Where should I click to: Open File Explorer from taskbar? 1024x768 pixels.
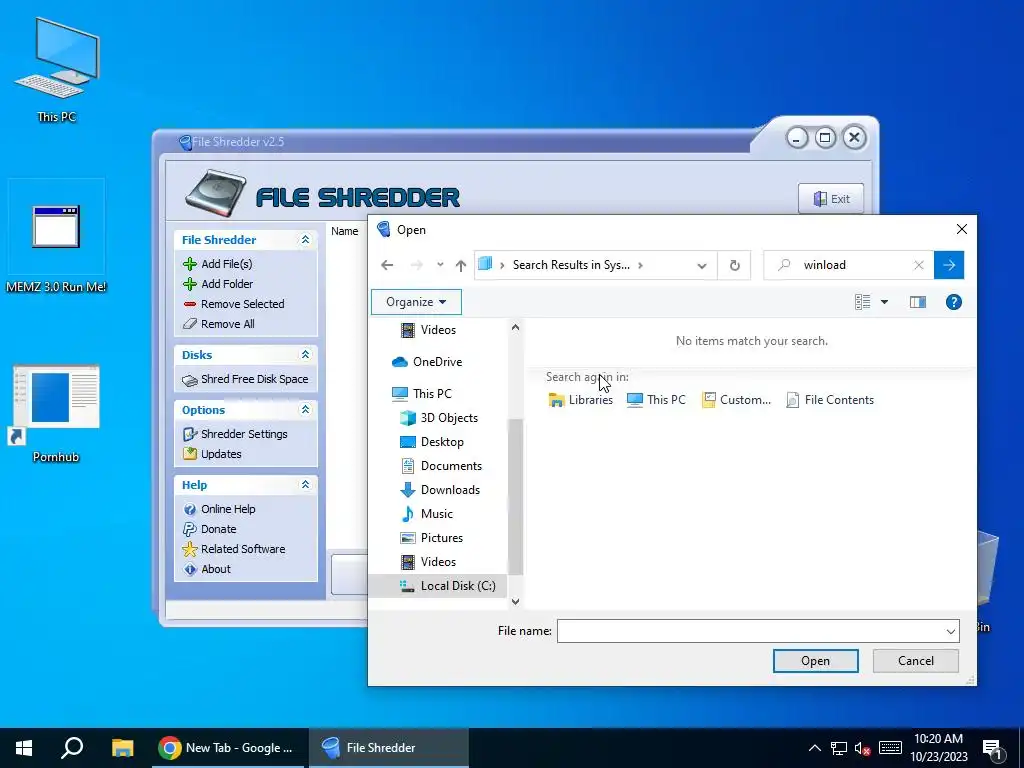122,748
